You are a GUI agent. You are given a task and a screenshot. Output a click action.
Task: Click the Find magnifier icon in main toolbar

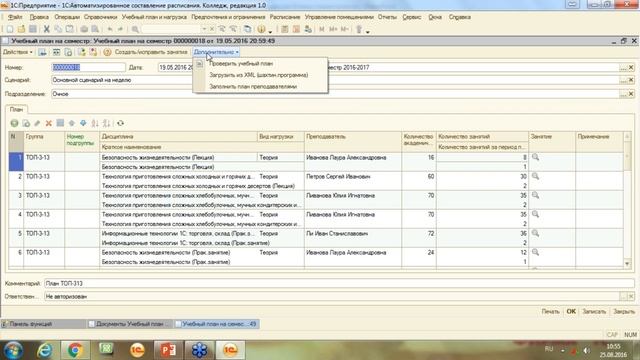(x=135, y=29)
